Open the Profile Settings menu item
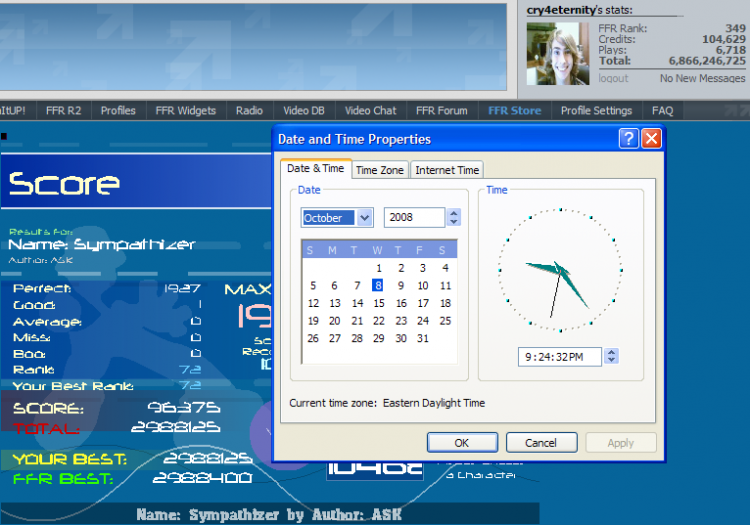 click(596, 110)
